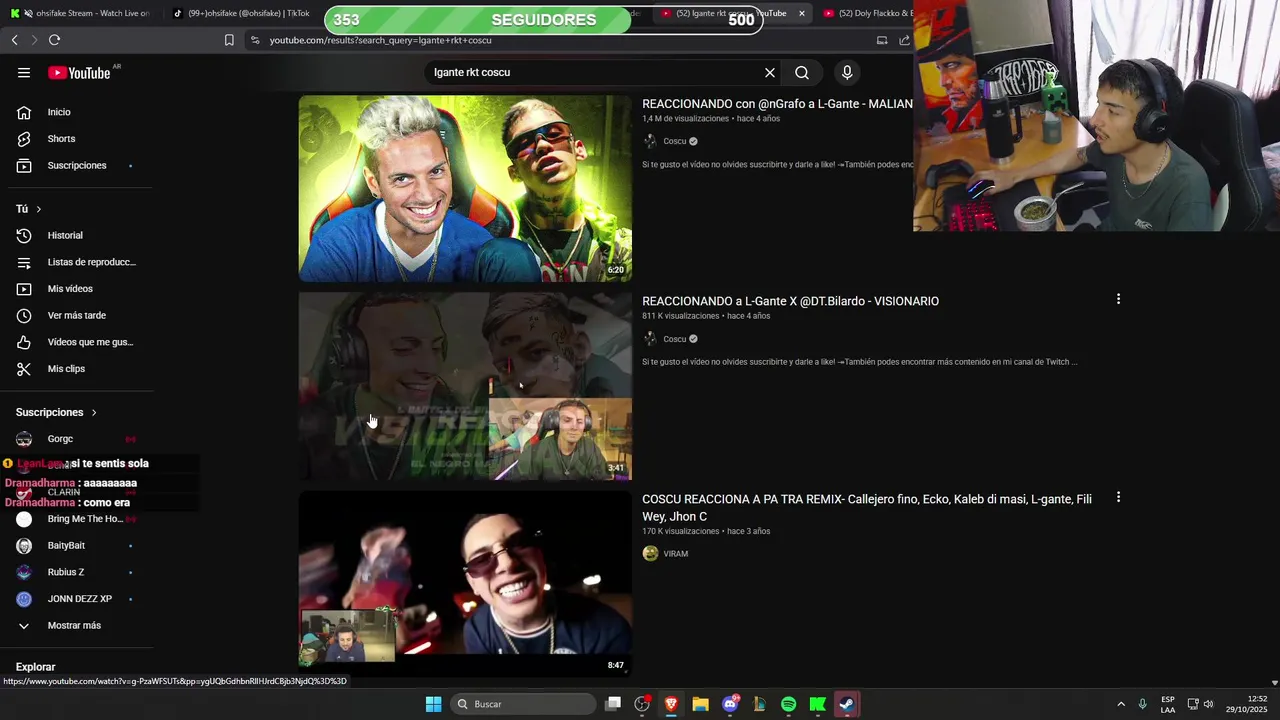The image size is (1280, 720).
Task: Expand the Suscripciones section chevron
Action: tap(94, 412)
